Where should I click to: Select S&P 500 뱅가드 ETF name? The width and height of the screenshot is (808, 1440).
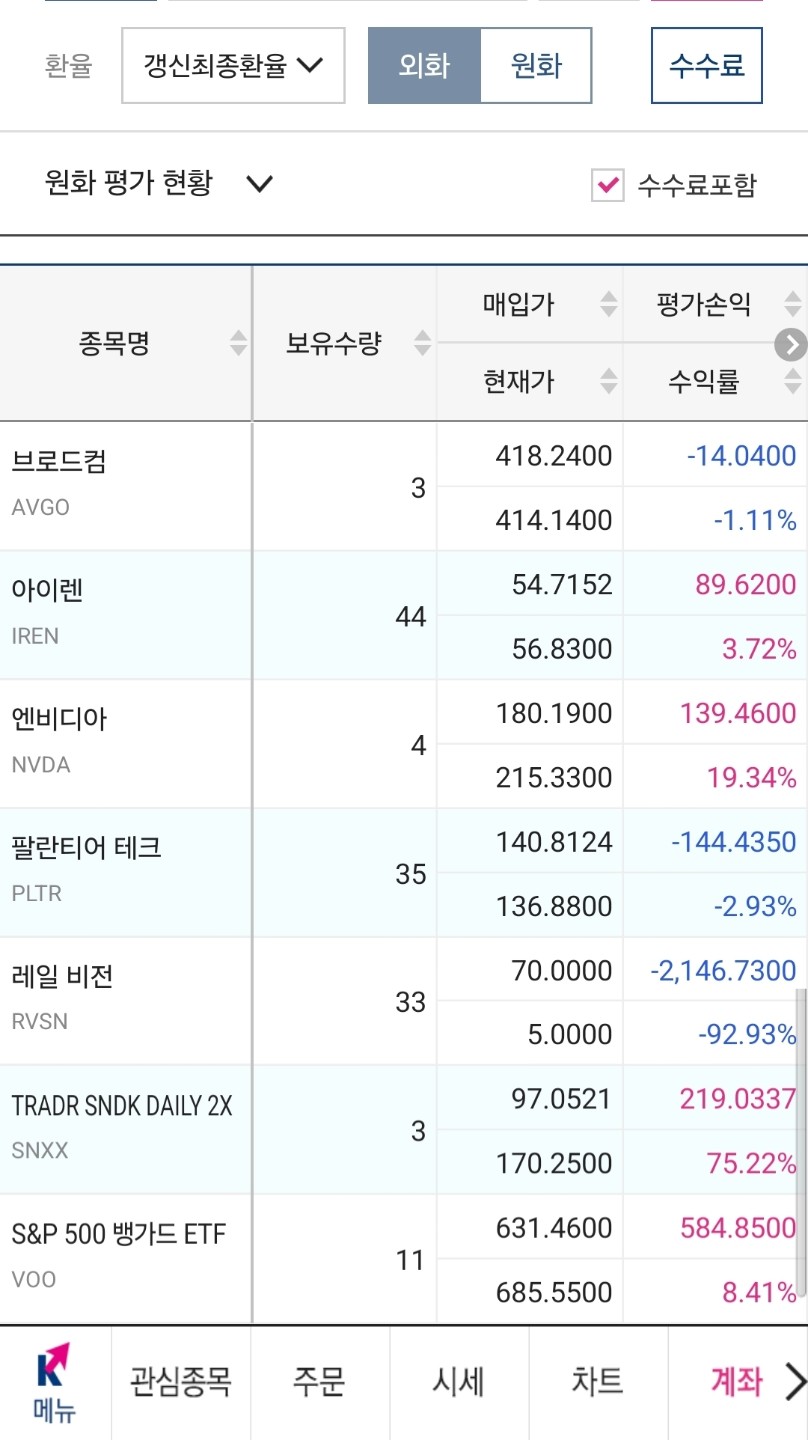tap(119, 1235)
